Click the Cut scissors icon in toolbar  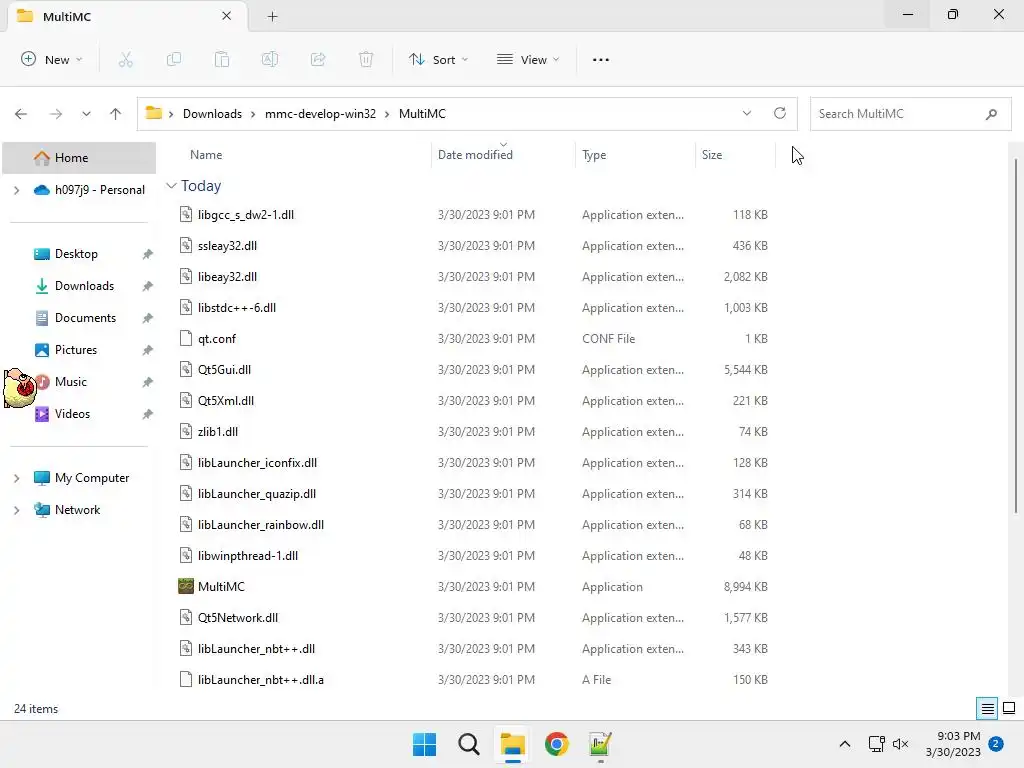click(125, 59)
